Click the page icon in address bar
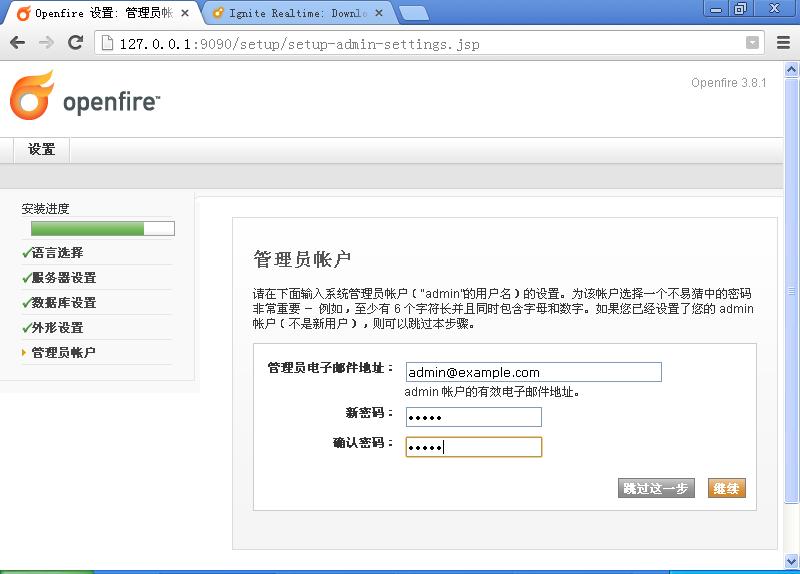 point(107,43)
